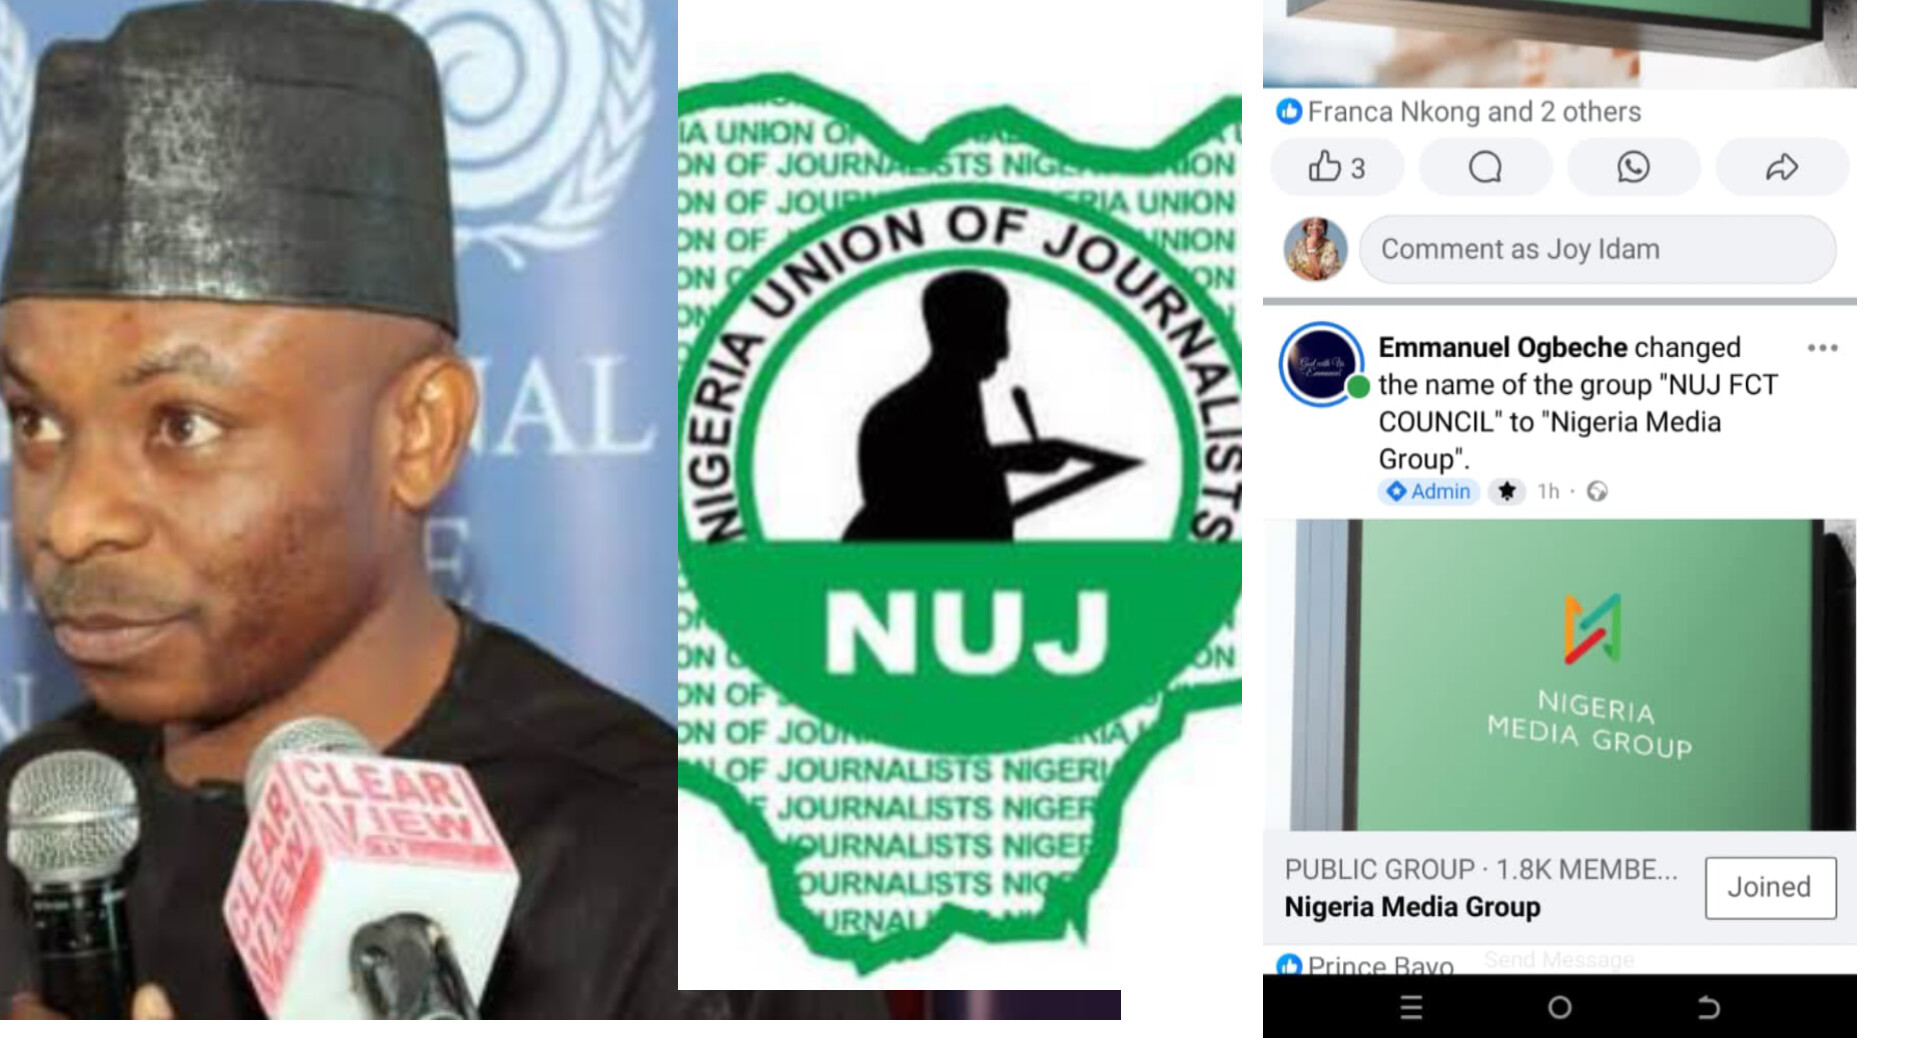Open comments via speech bubble icon
The width and height of the screenshot is (1920, 1038).
click(1485, 167)
